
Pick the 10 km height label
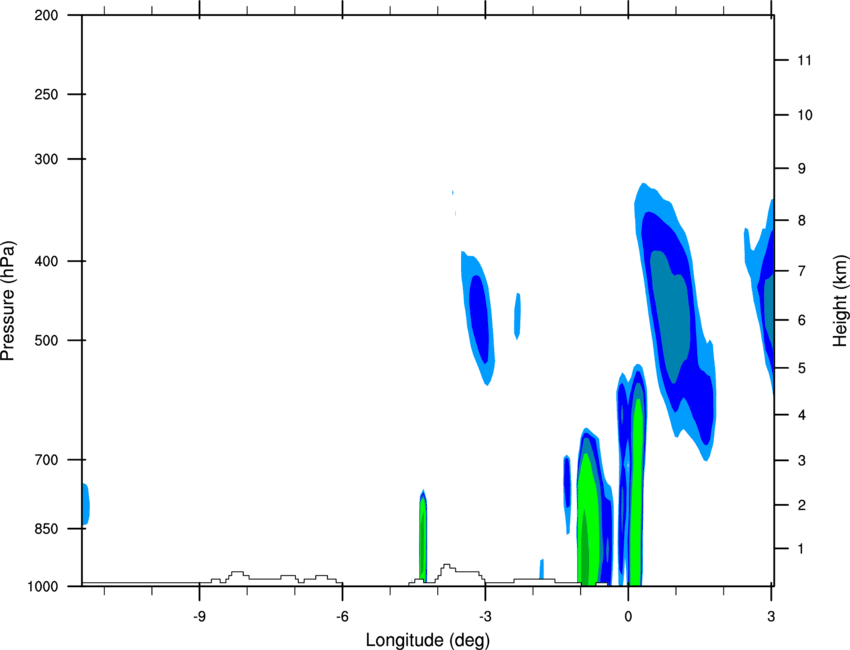click(x=804, y=115)
